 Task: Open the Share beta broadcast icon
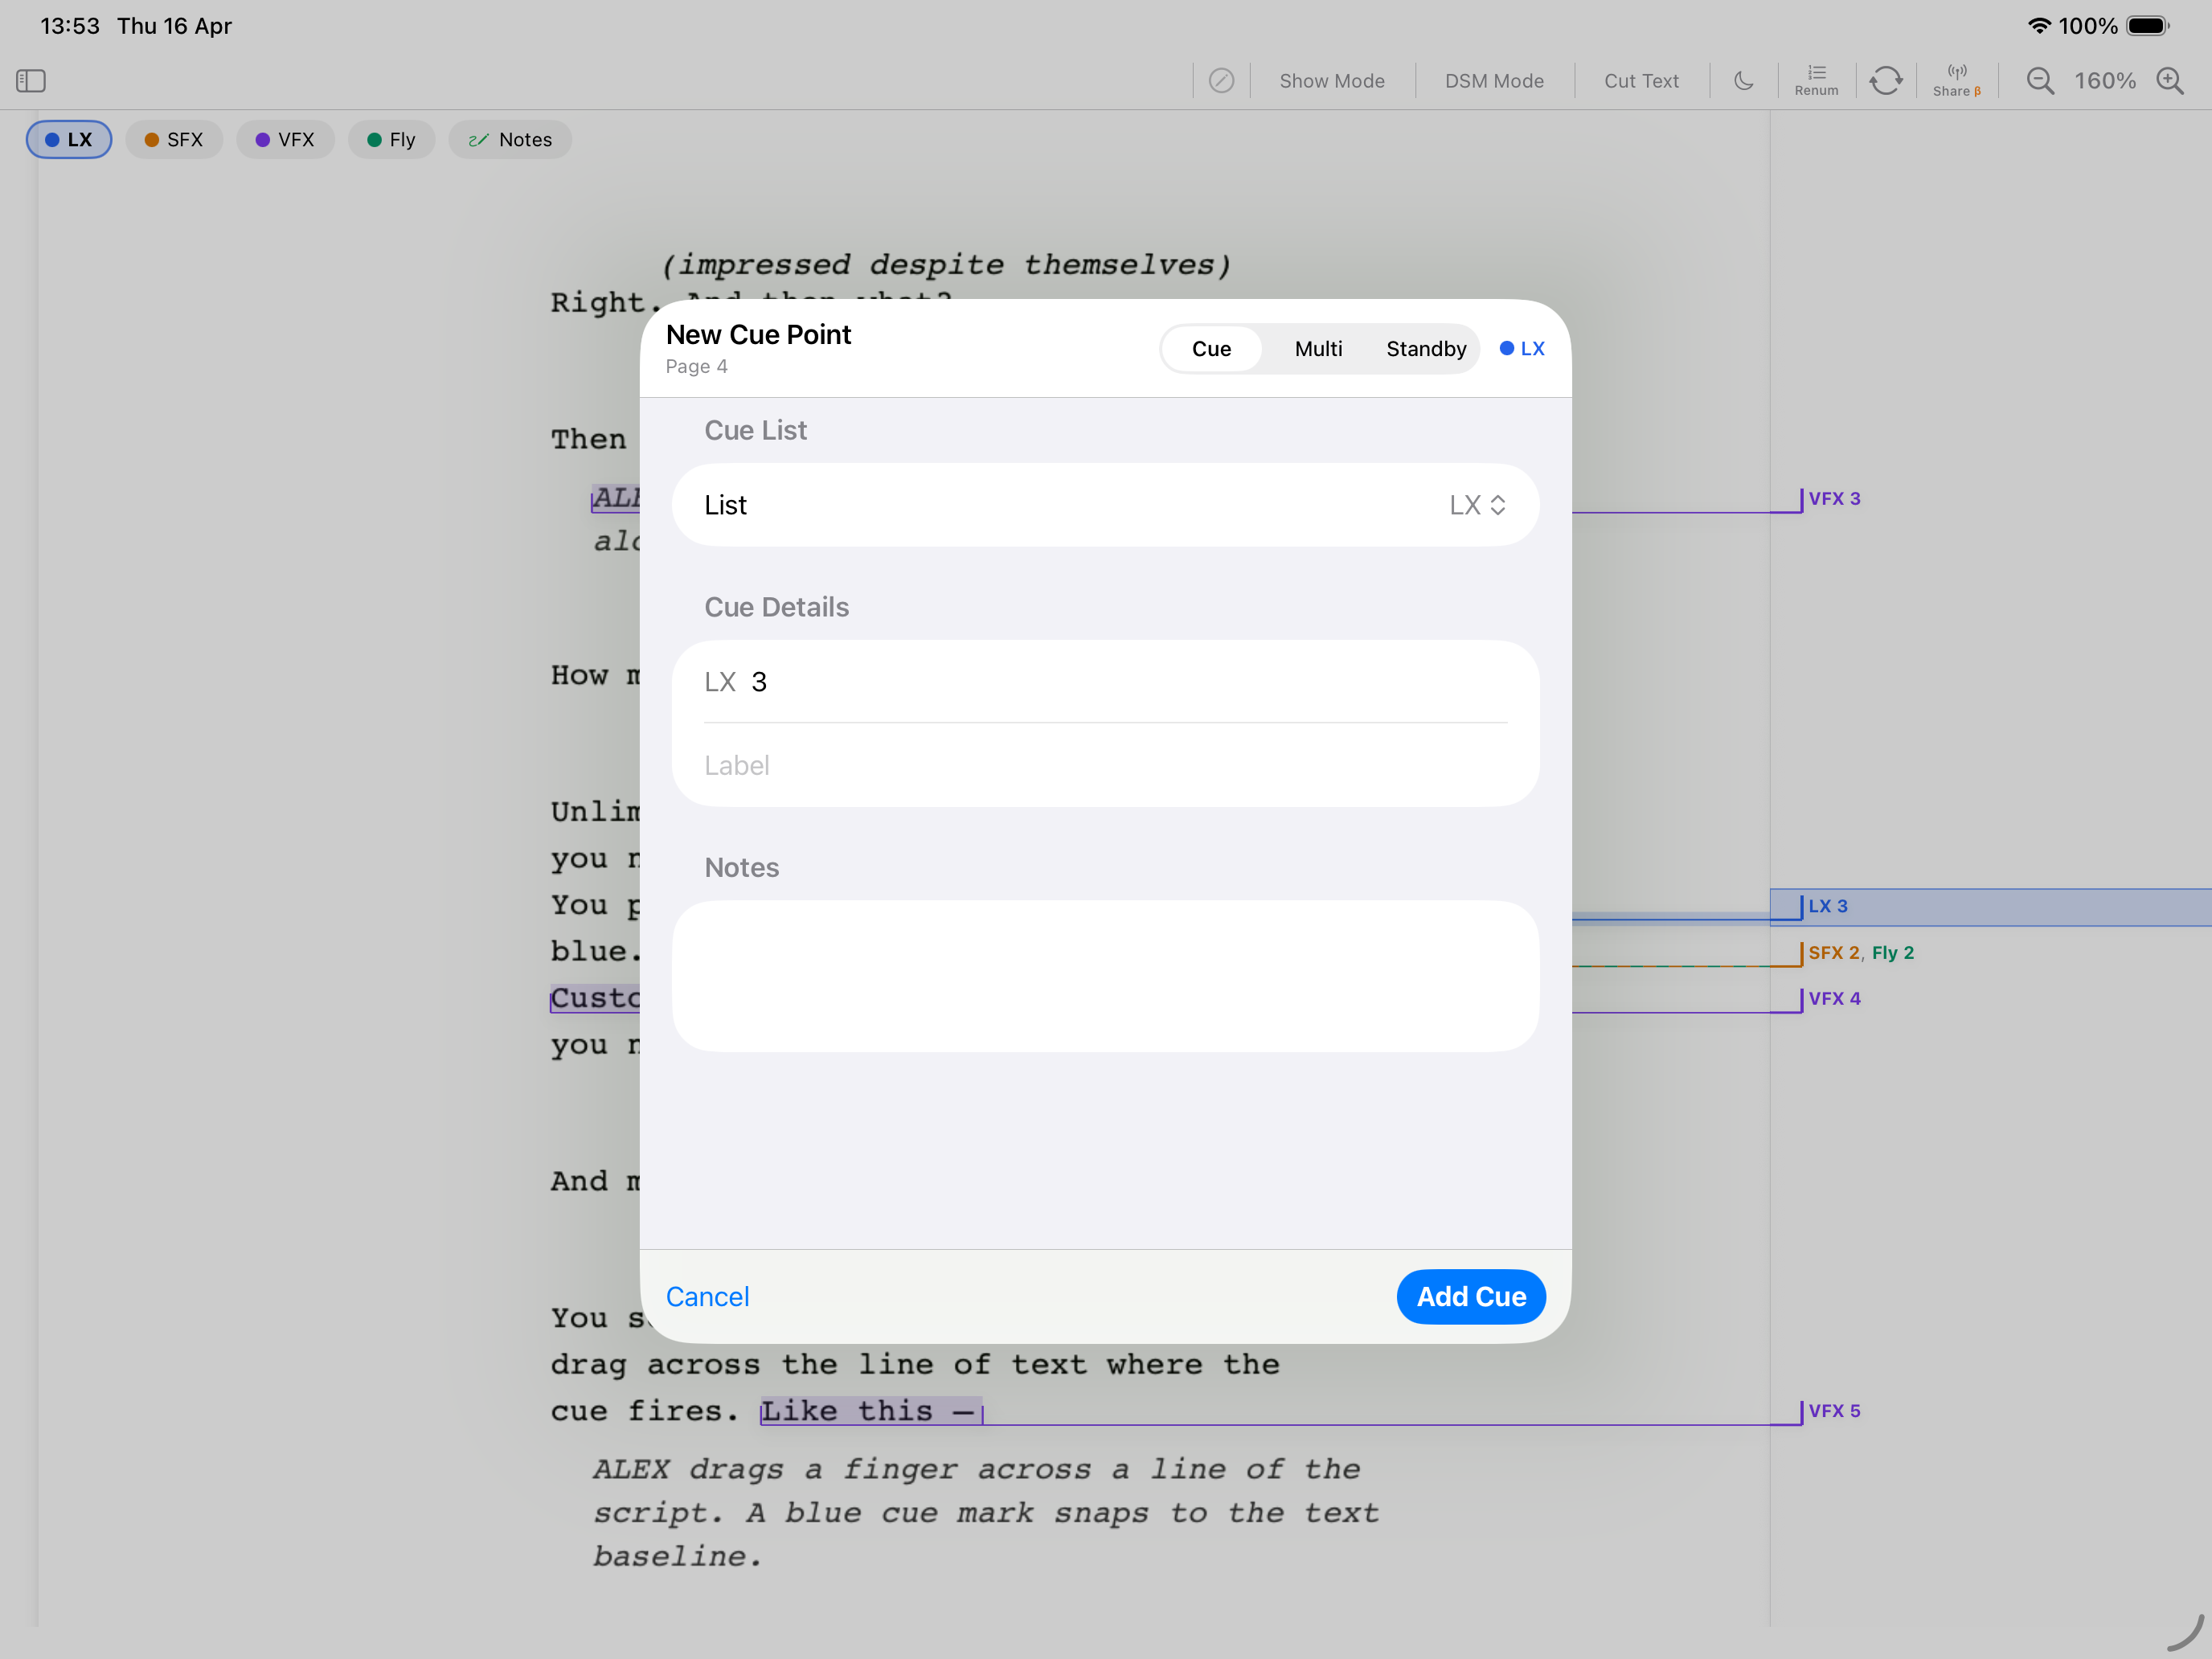pos(1956,80)
